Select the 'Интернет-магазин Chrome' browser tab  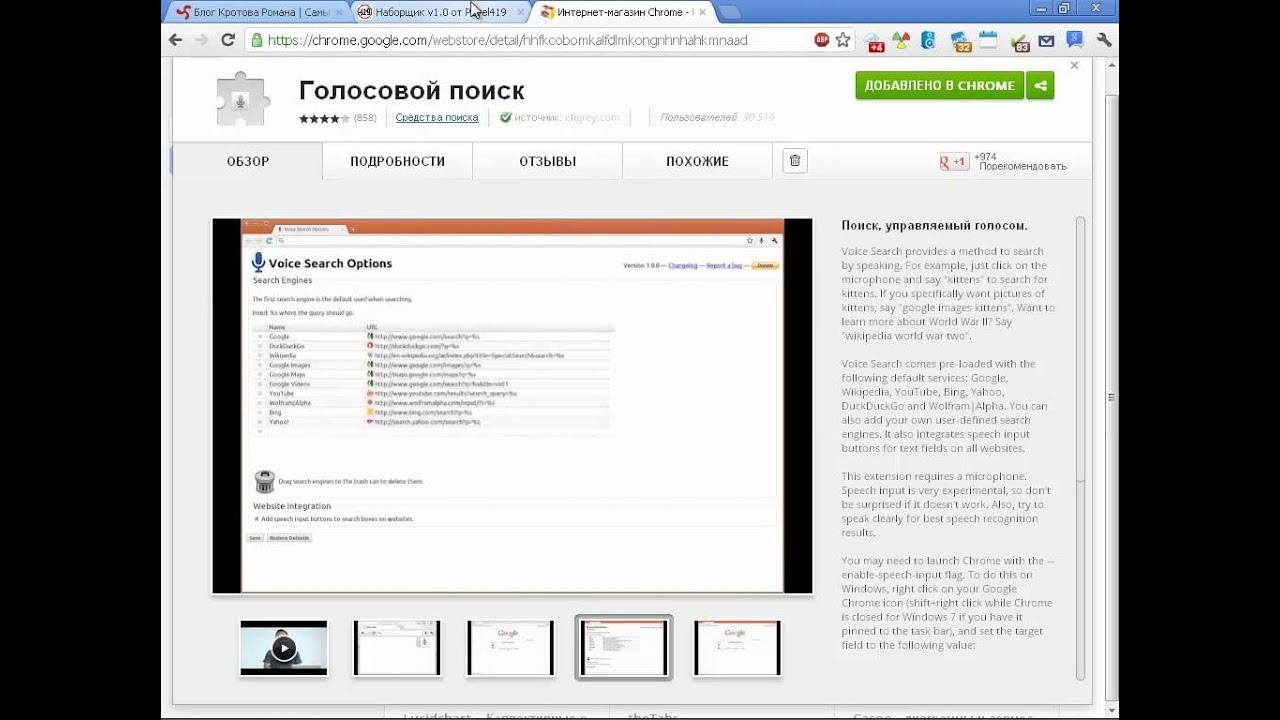coord(623,12)
